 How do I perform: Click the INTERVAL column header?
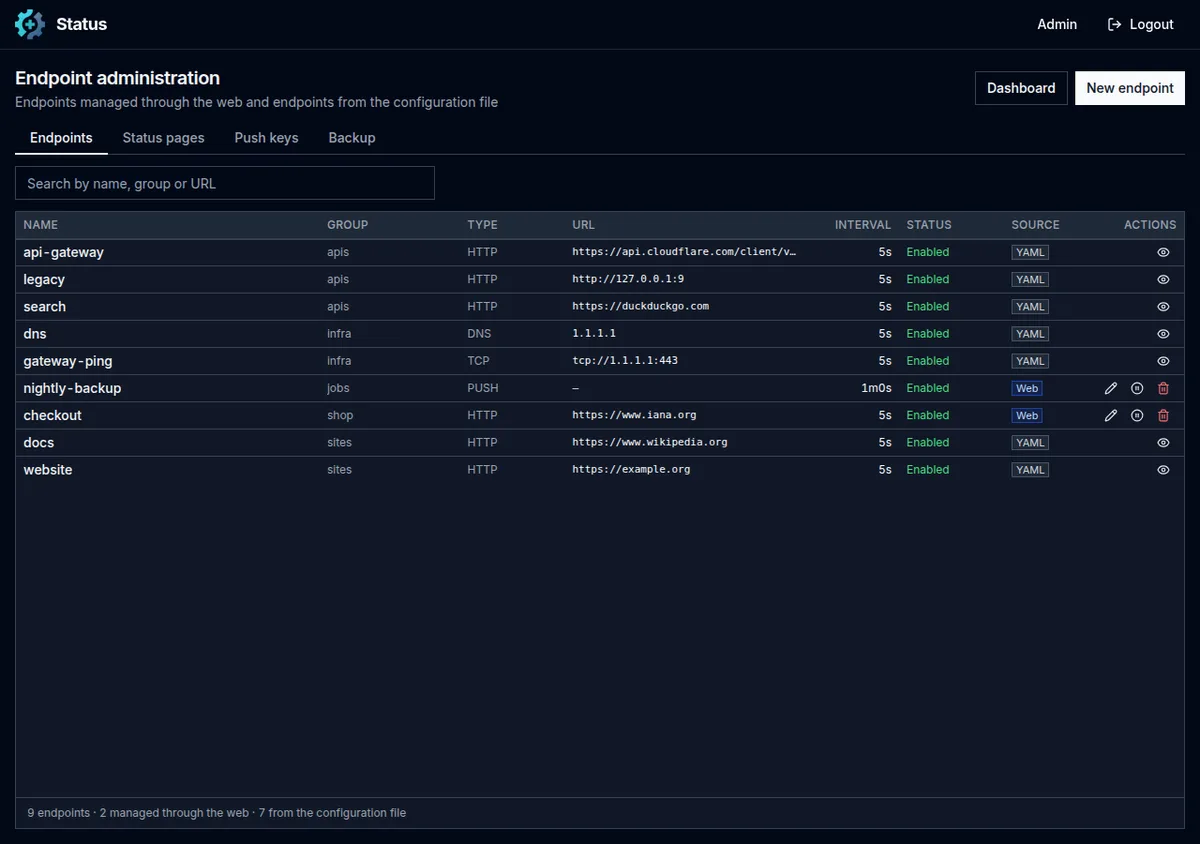pos(863,225)
